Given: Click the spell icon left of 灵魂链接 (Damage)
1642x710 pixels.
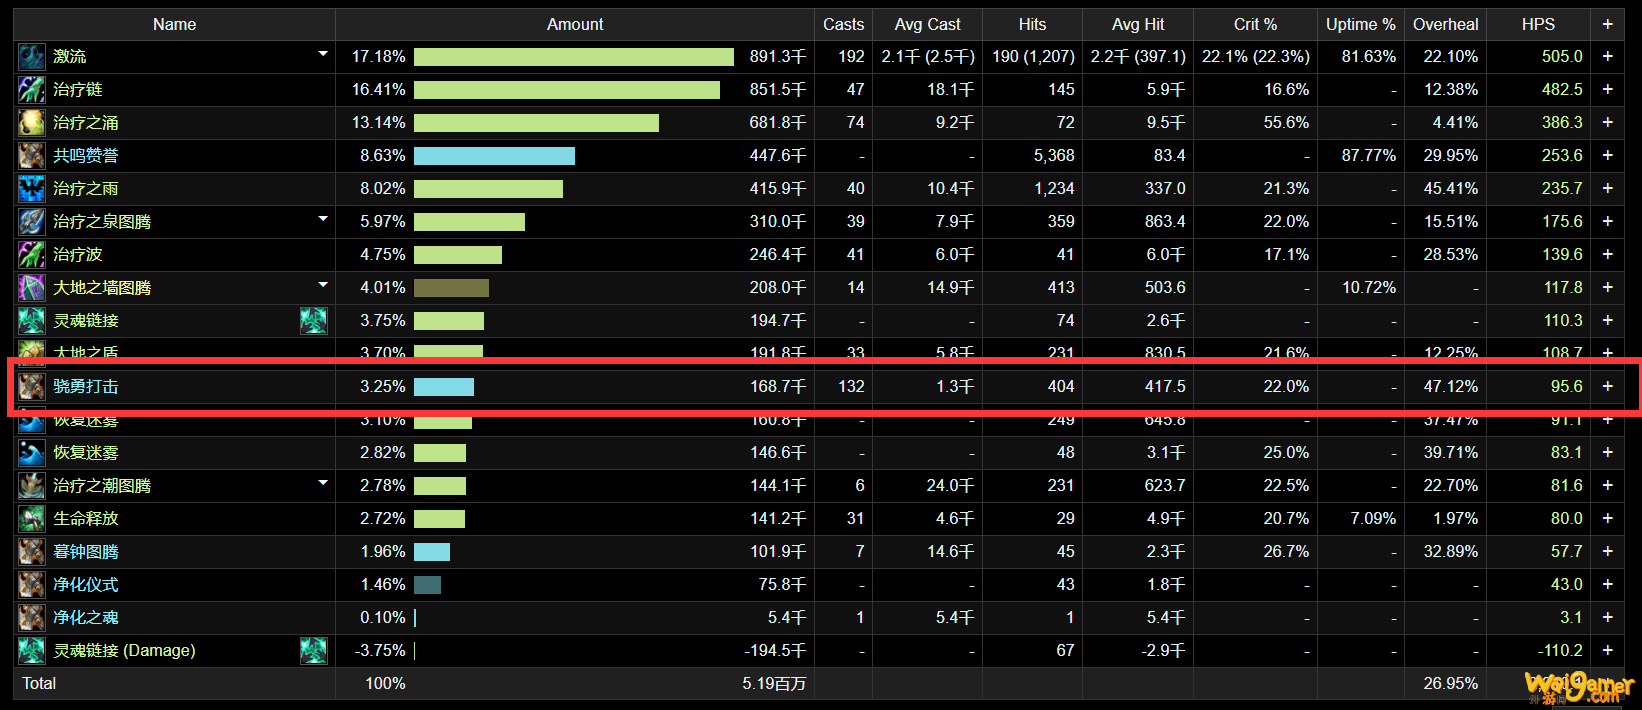Looking at the screenshot, I should coord(32,651).
